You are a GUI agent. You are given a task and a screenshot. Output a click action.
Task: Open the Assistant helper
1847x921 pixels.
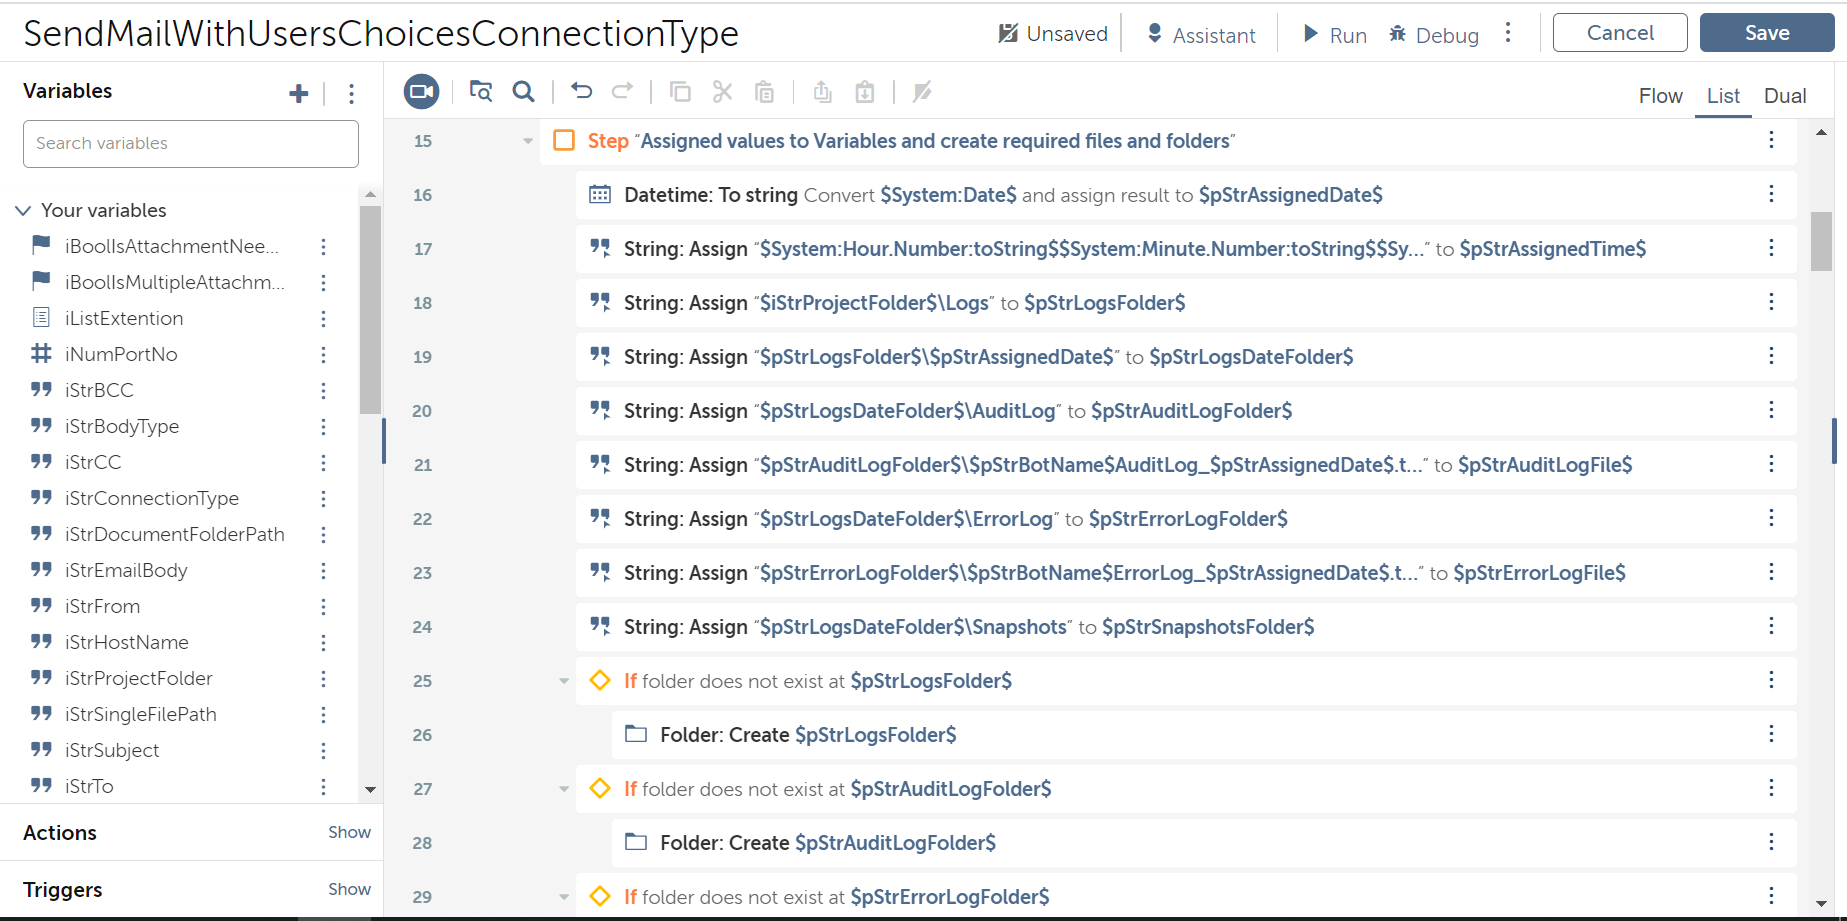pyautogui.click(x=1200, y=34)
